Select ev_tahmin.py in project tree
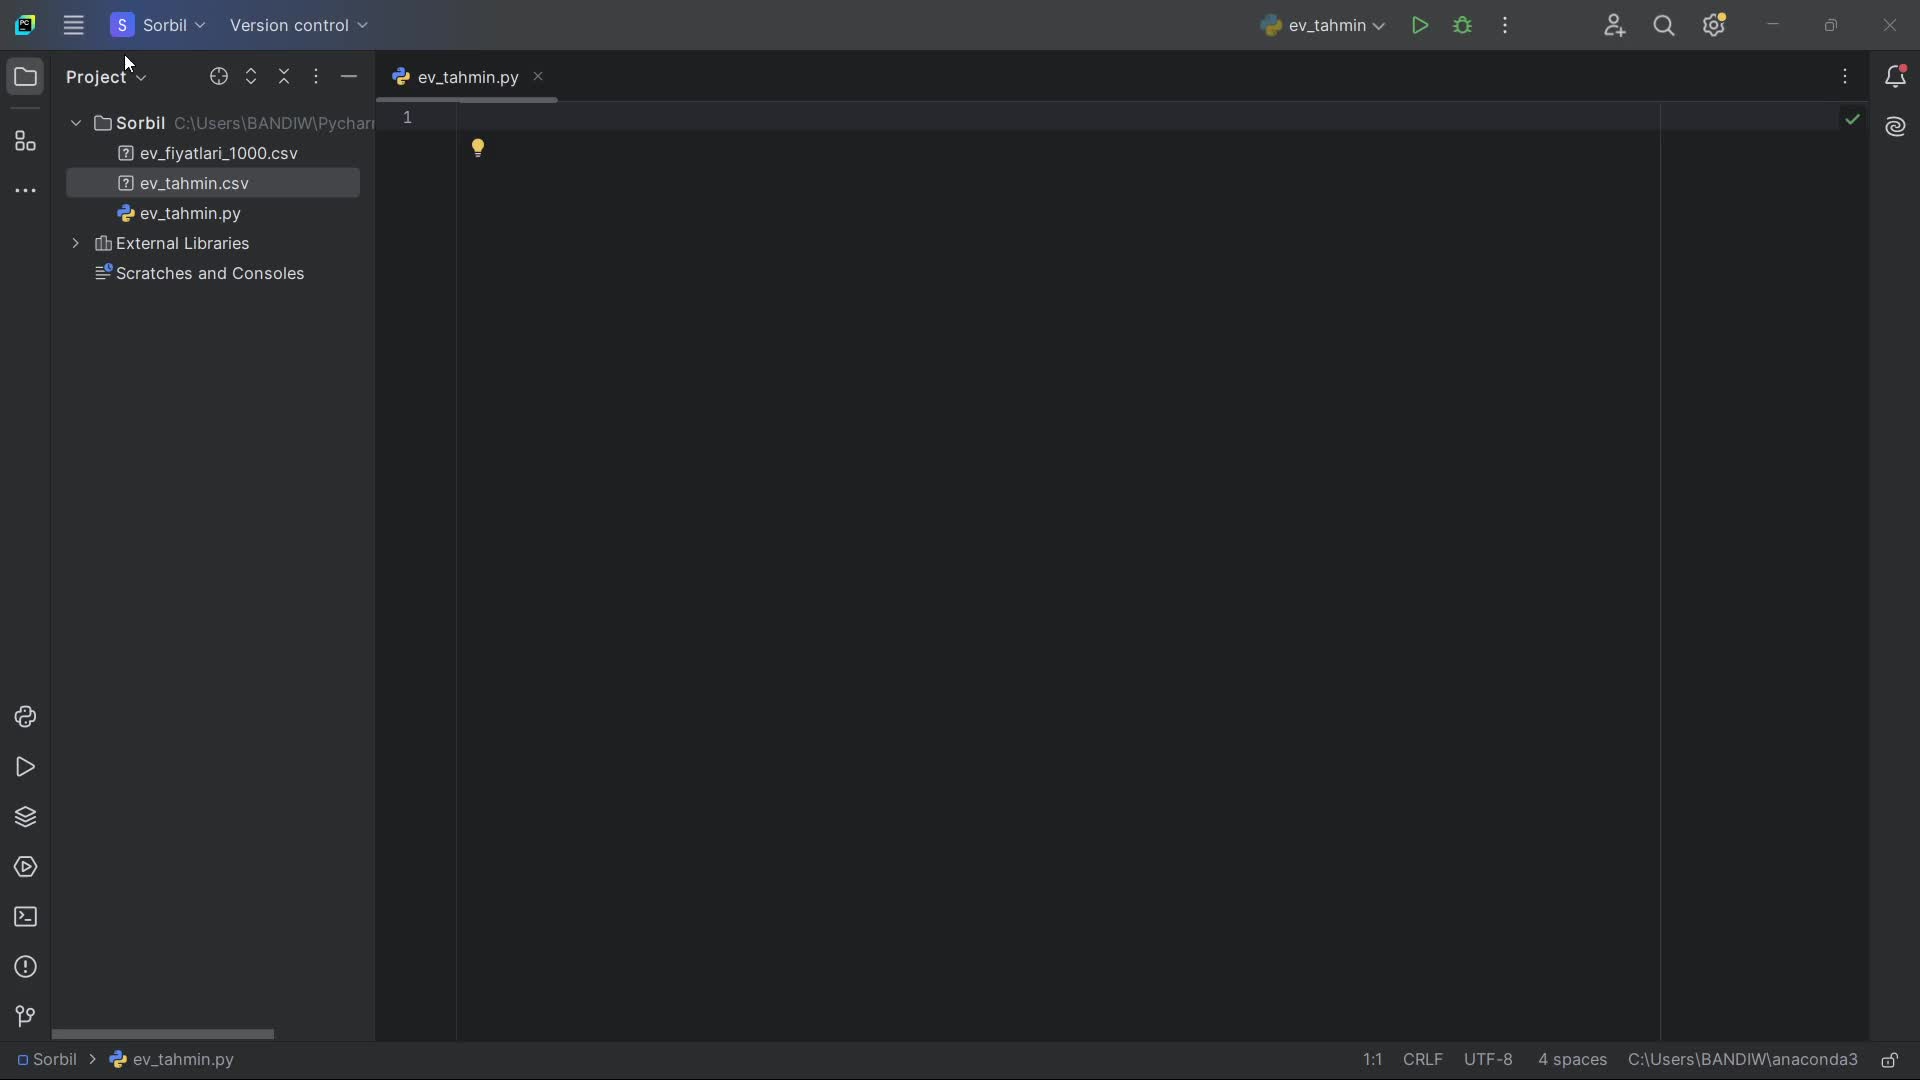Screen dimensions: 1920x1080 coord(213,214)
